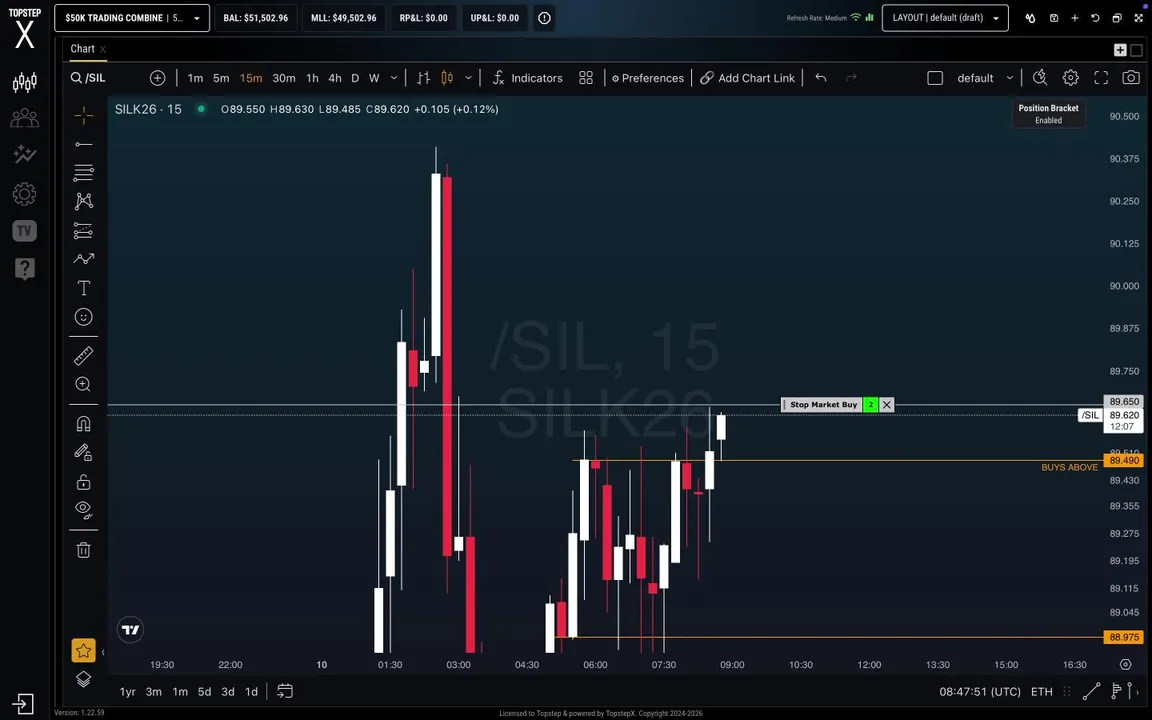Open the emoji icons tool
Viewport: 1152px width, 720px height.
point(84,317)
